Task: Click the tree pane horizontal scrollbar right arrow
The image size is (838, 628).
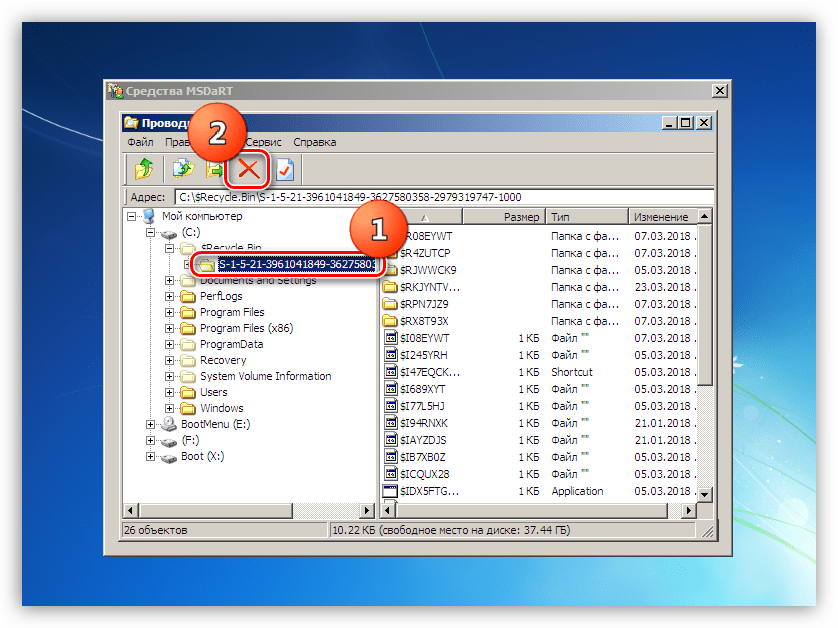Action: (x=368, y=511)
